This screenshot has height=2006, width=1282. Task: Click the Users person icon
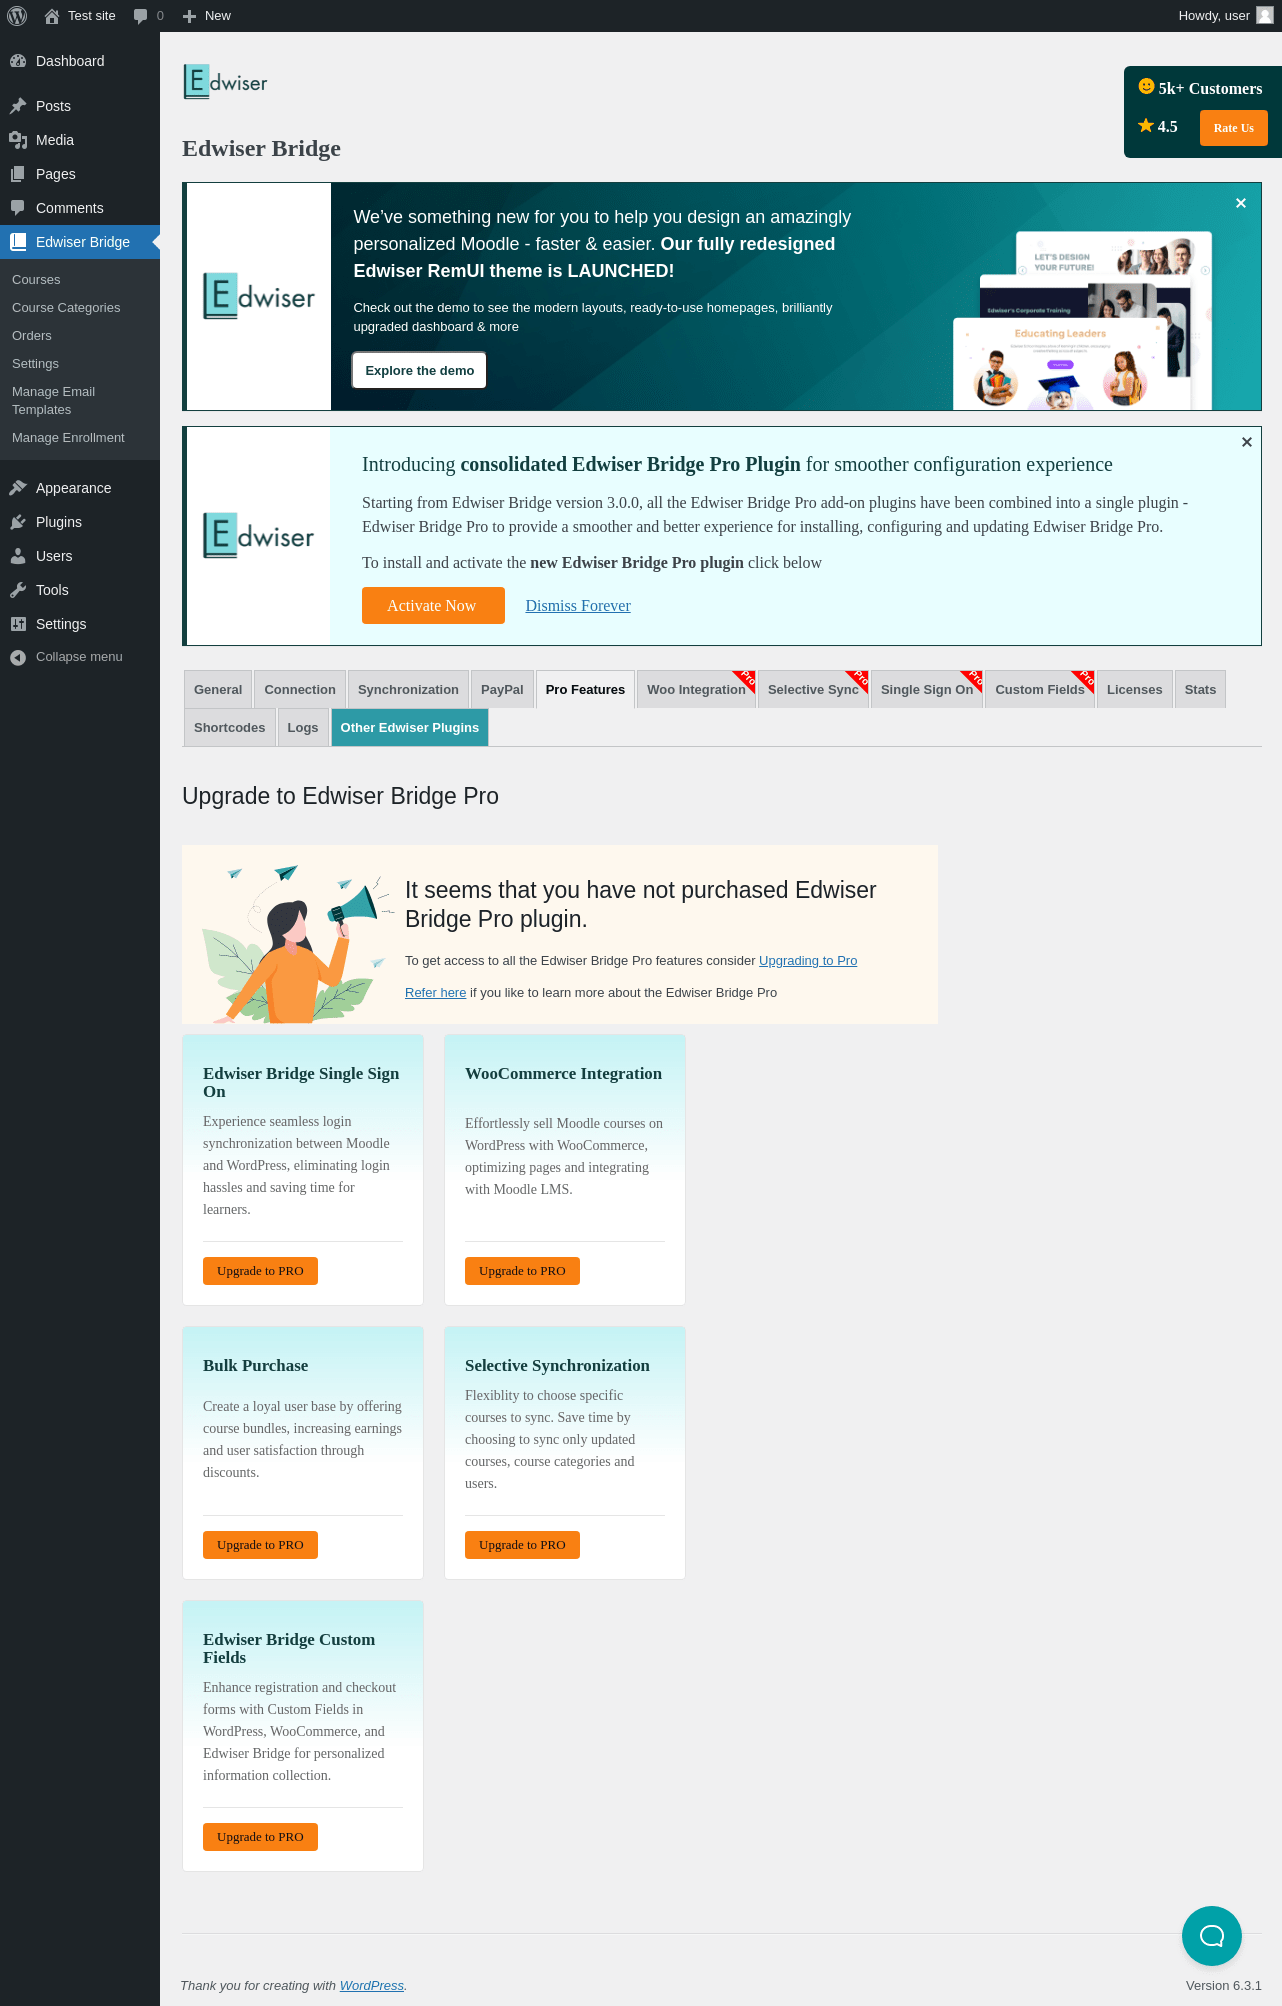pos(18,556)
